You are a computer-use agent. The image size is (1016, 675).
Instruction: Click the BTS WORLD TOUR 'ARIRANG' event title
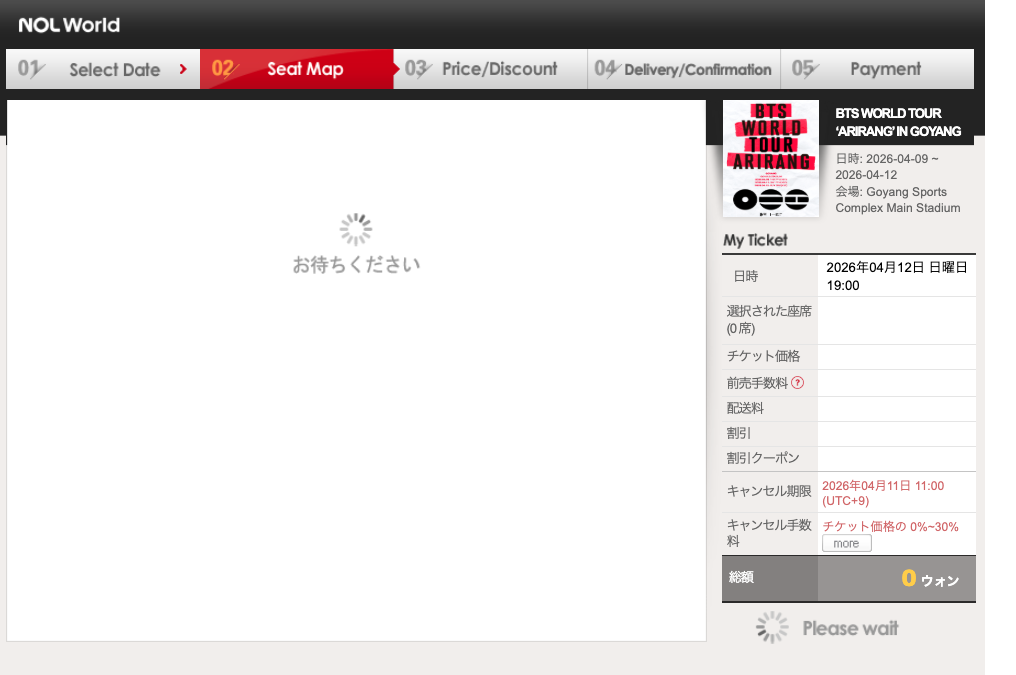[x=897, y=122]
